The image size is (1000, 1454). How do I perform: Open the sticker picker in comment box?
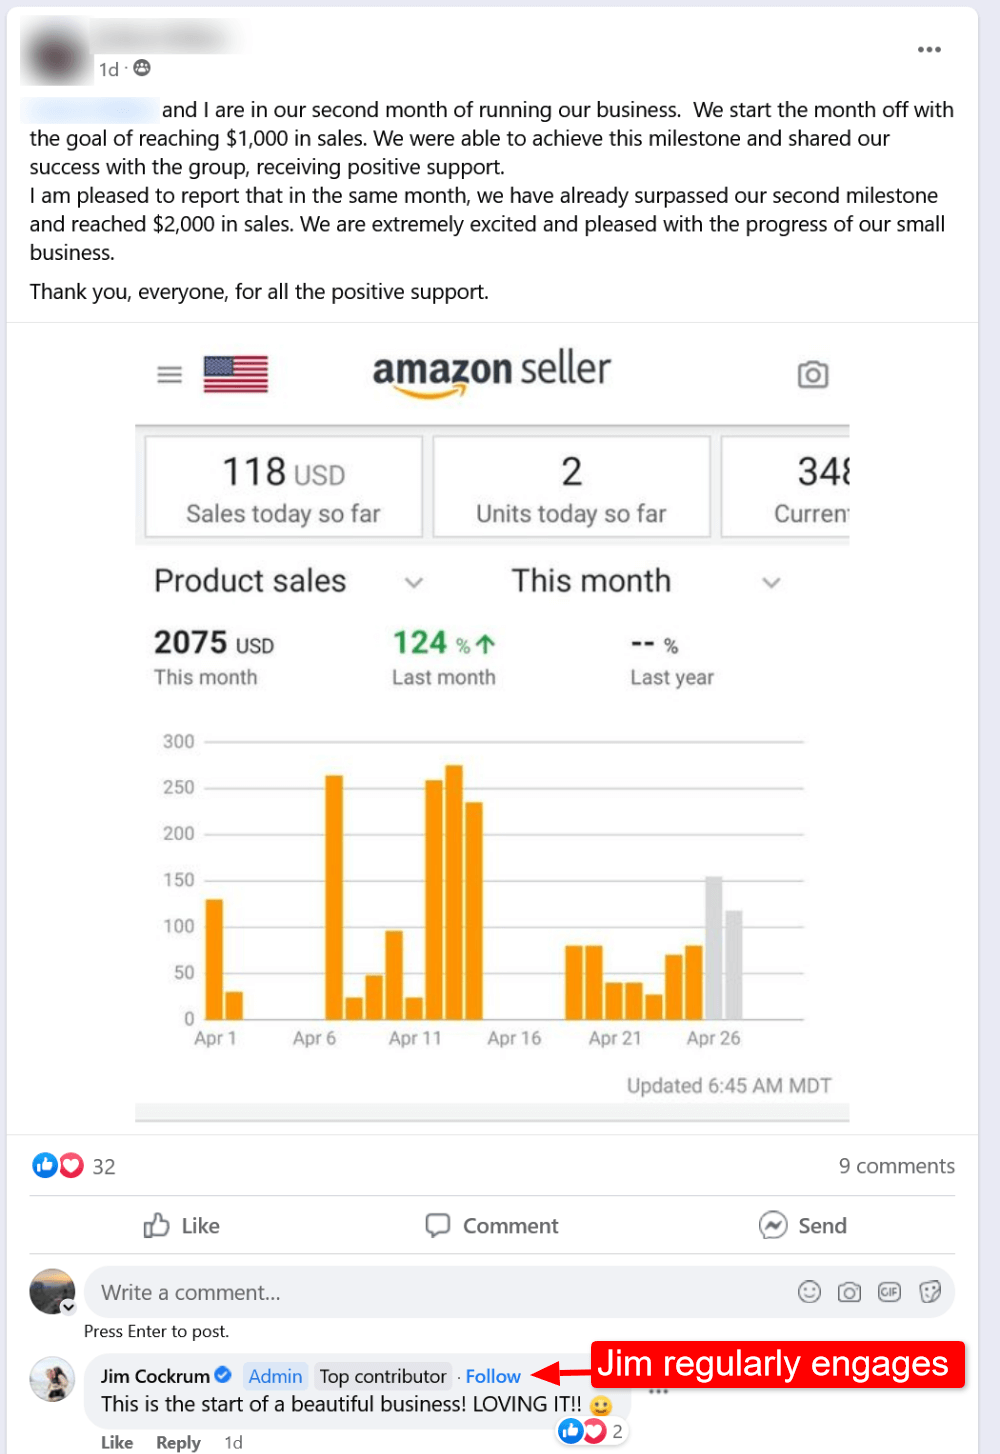click(x=930, y=1292)
